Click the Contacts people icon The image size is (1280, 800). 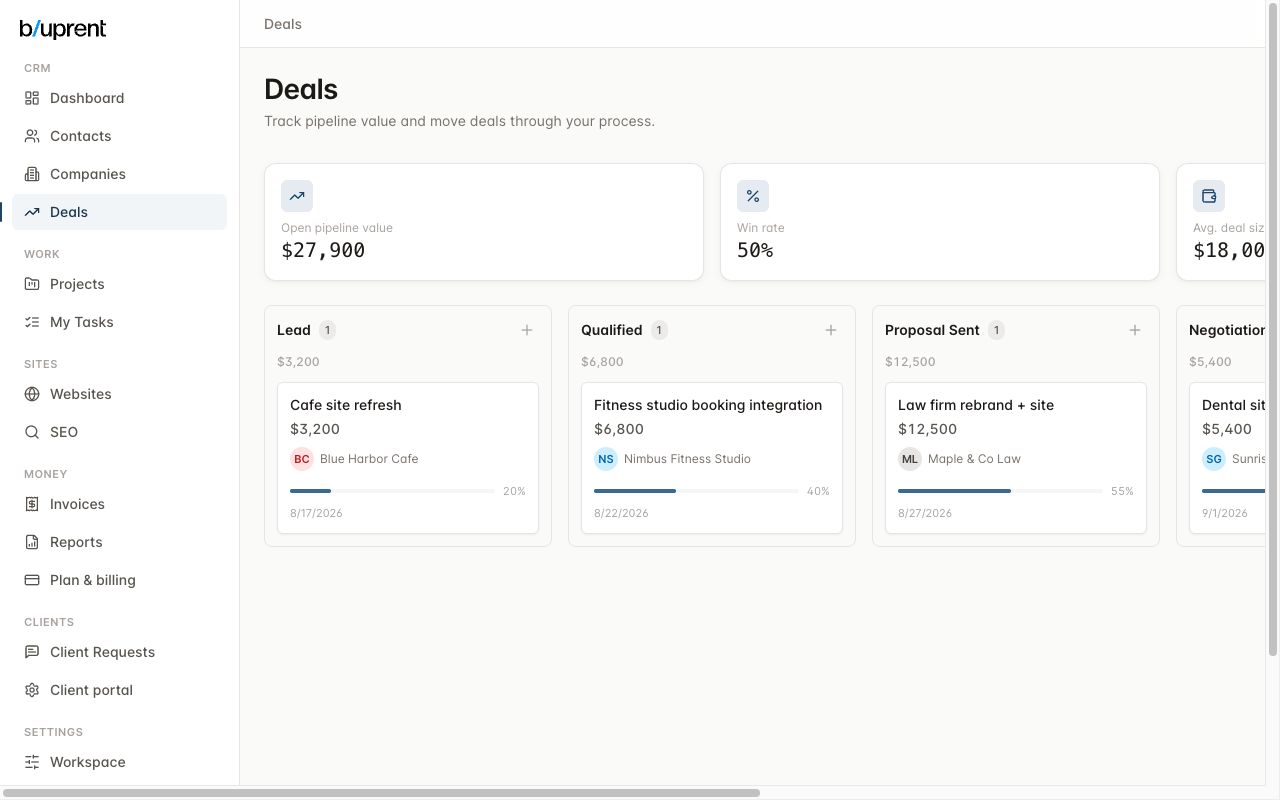32,136
